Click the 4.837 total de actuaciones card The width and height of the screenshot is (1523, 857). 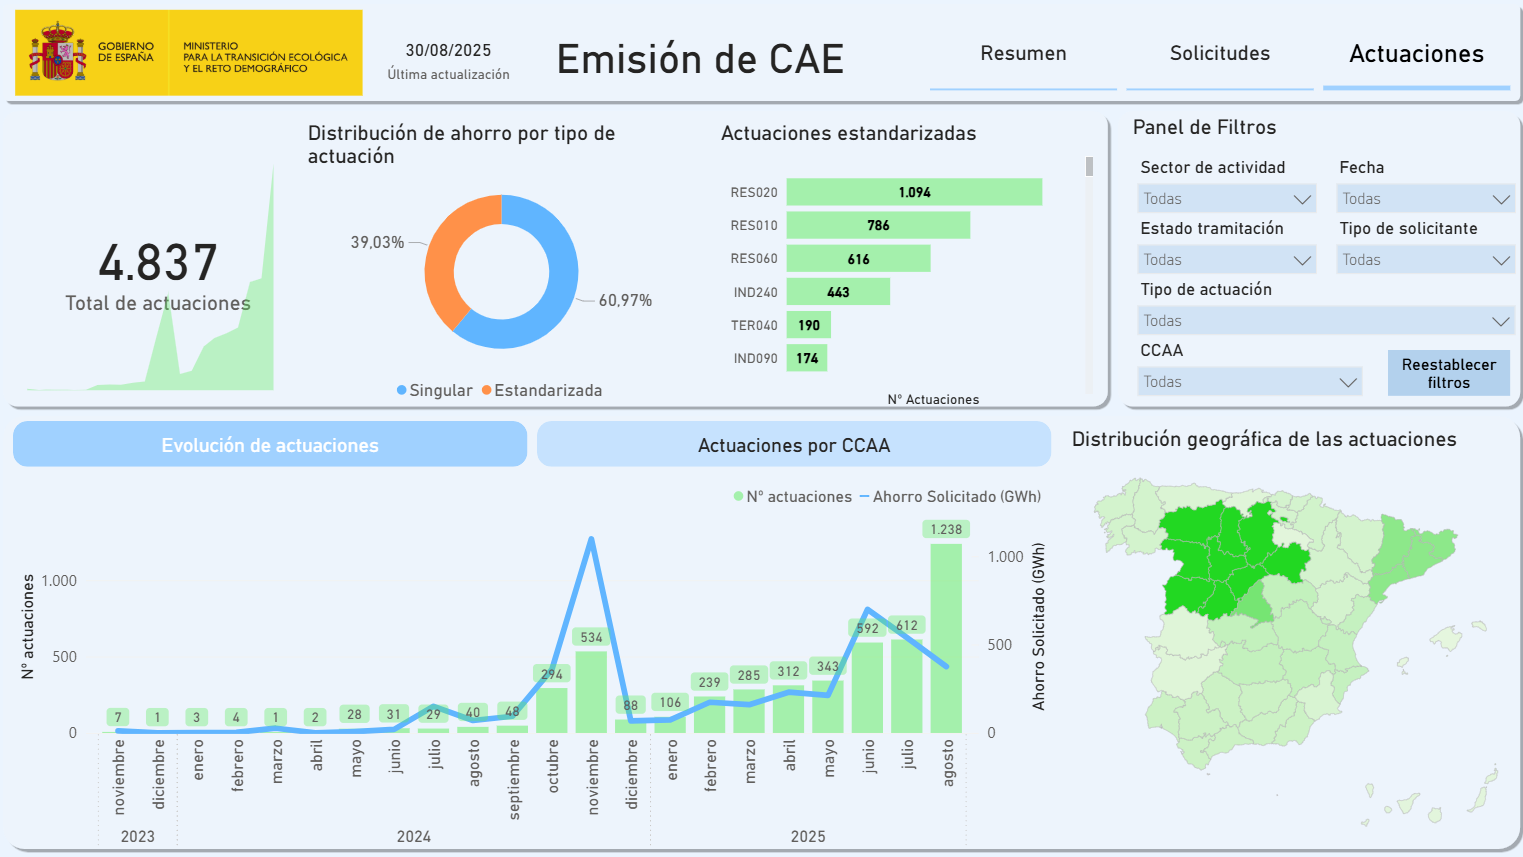tap(158, 276)
